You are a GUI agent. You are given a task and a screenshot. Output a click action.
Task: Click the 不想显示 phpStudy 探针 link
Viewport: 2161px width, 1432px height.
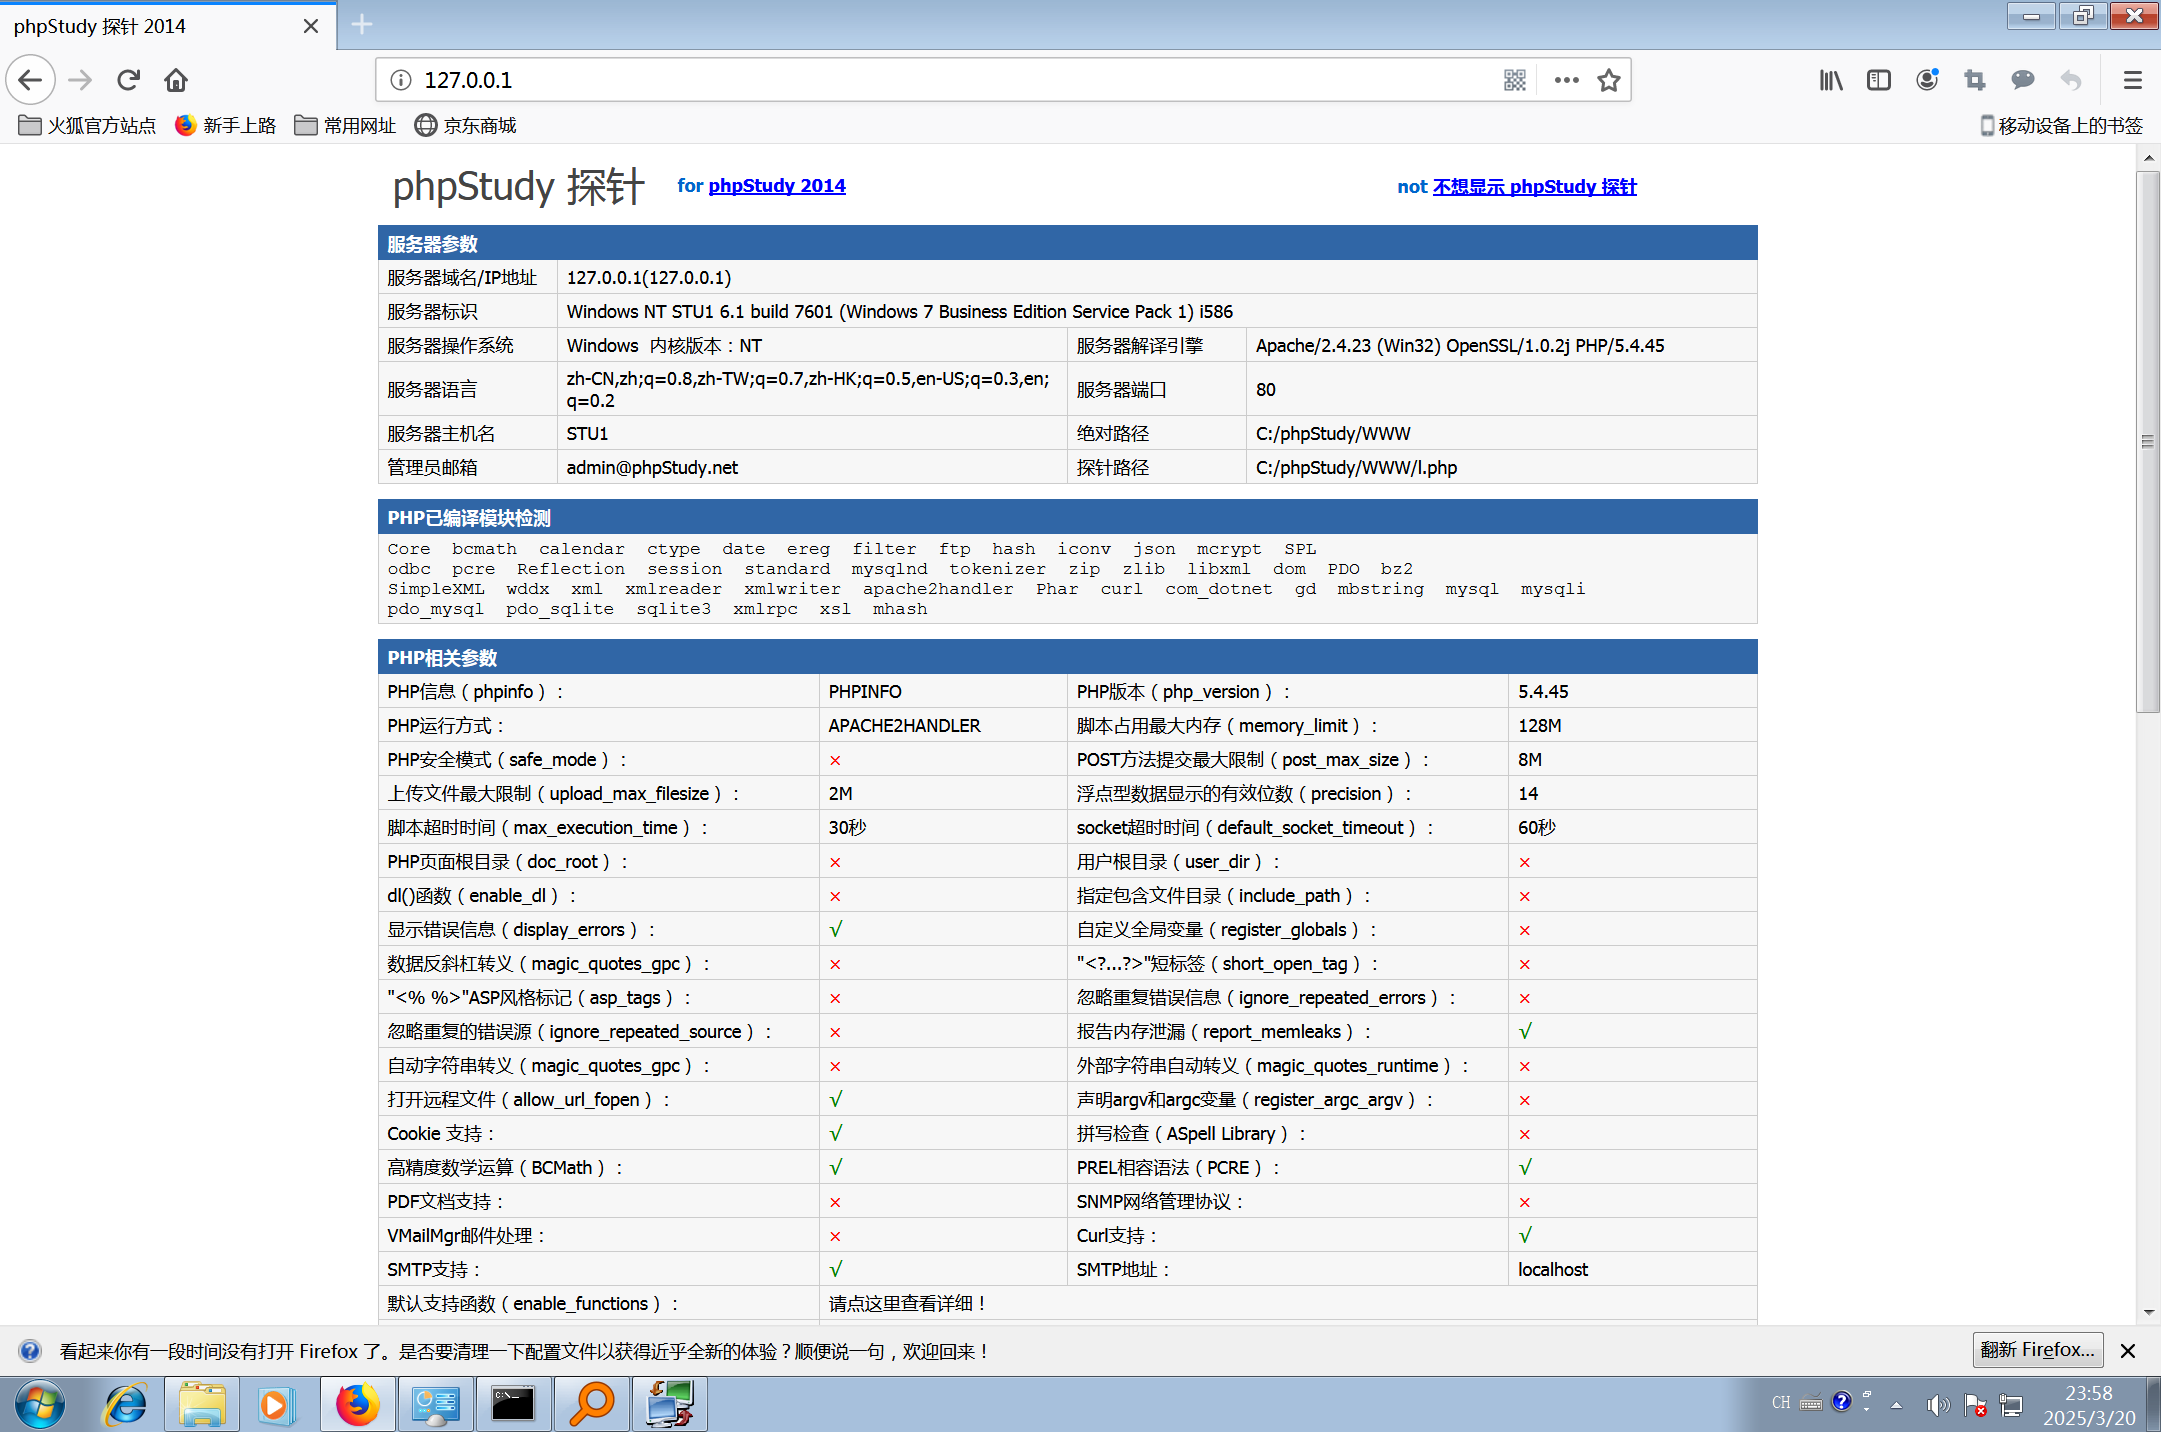point(1534,187)
